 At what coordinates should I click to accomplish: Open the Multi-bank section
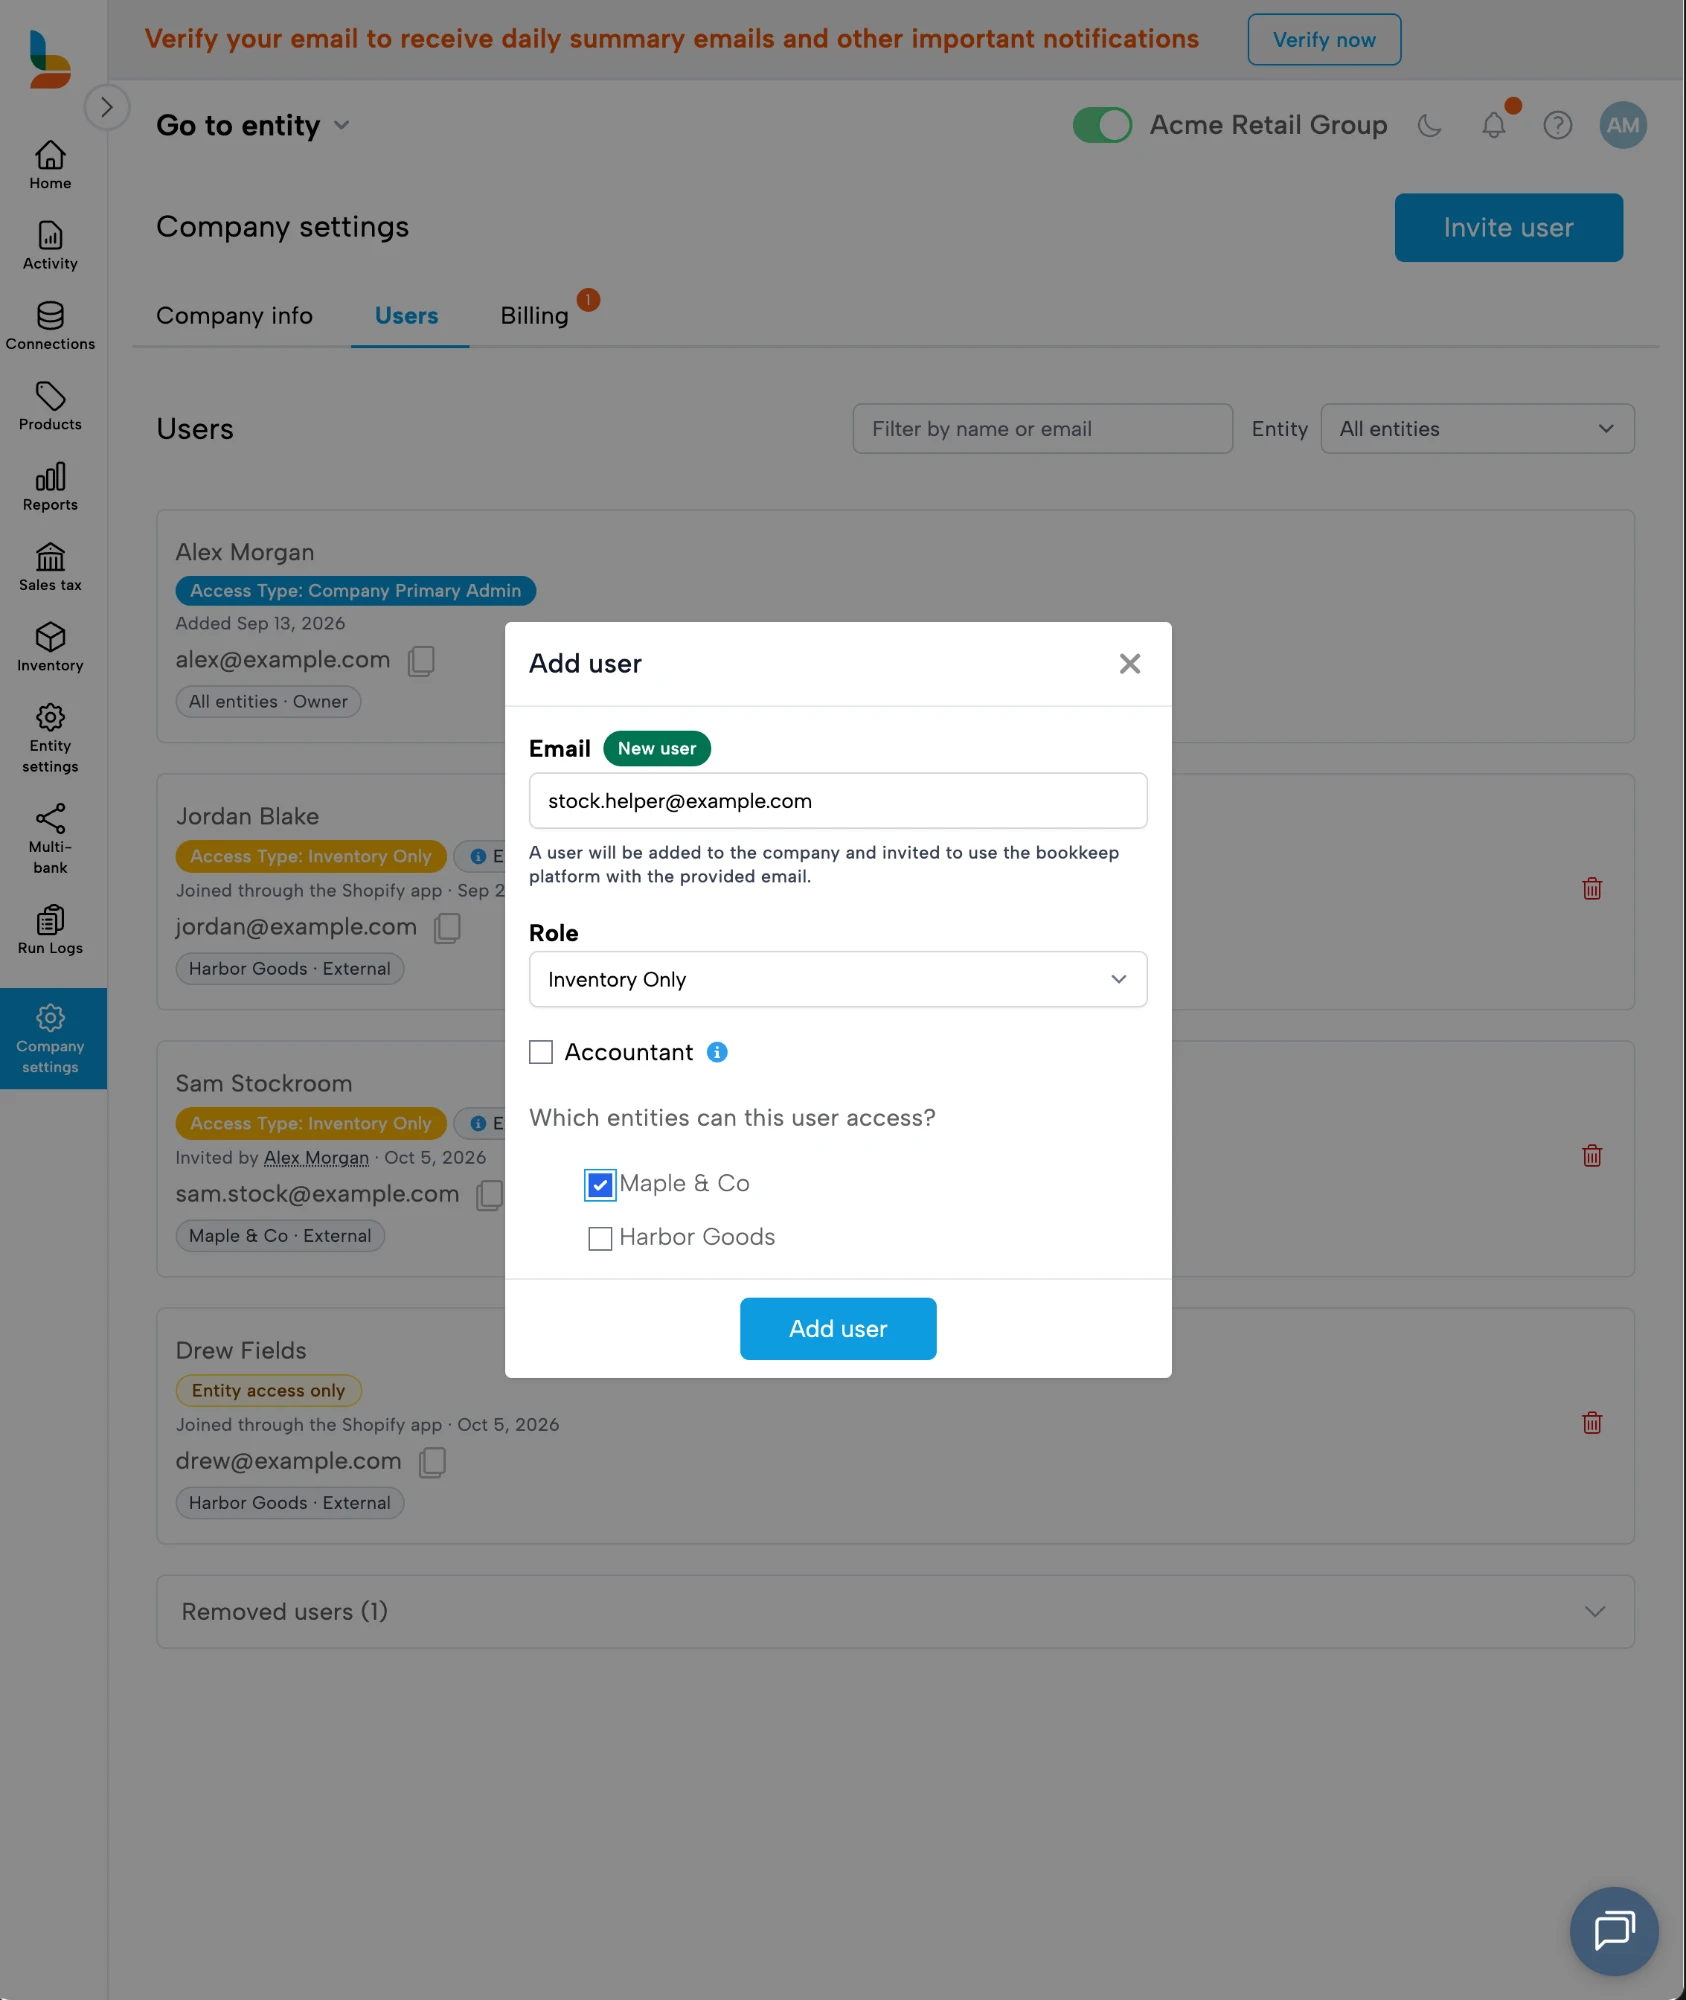pos(50,840)
